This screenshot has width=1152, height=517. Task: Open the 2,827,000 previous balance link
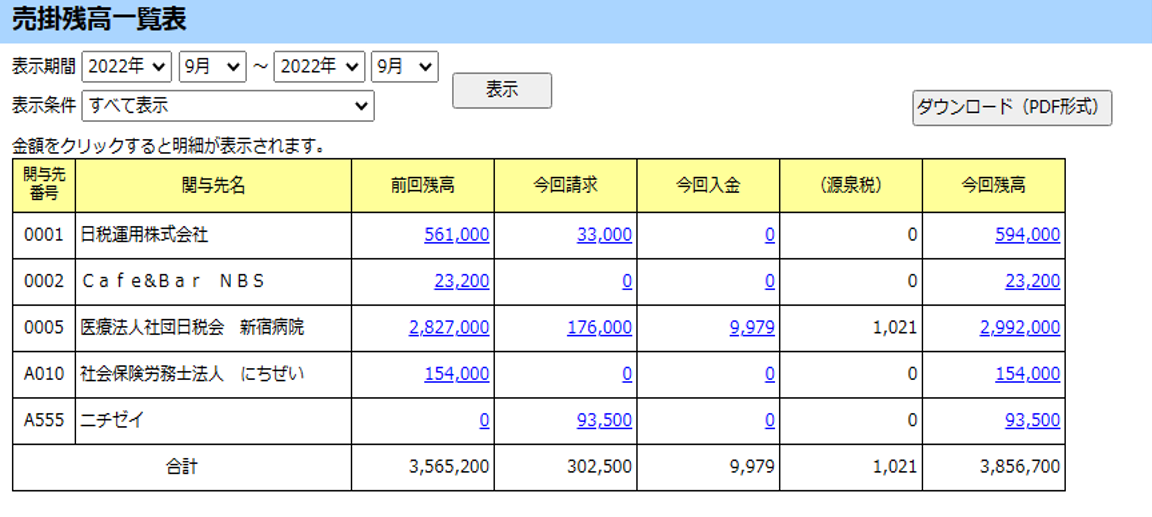449,328
